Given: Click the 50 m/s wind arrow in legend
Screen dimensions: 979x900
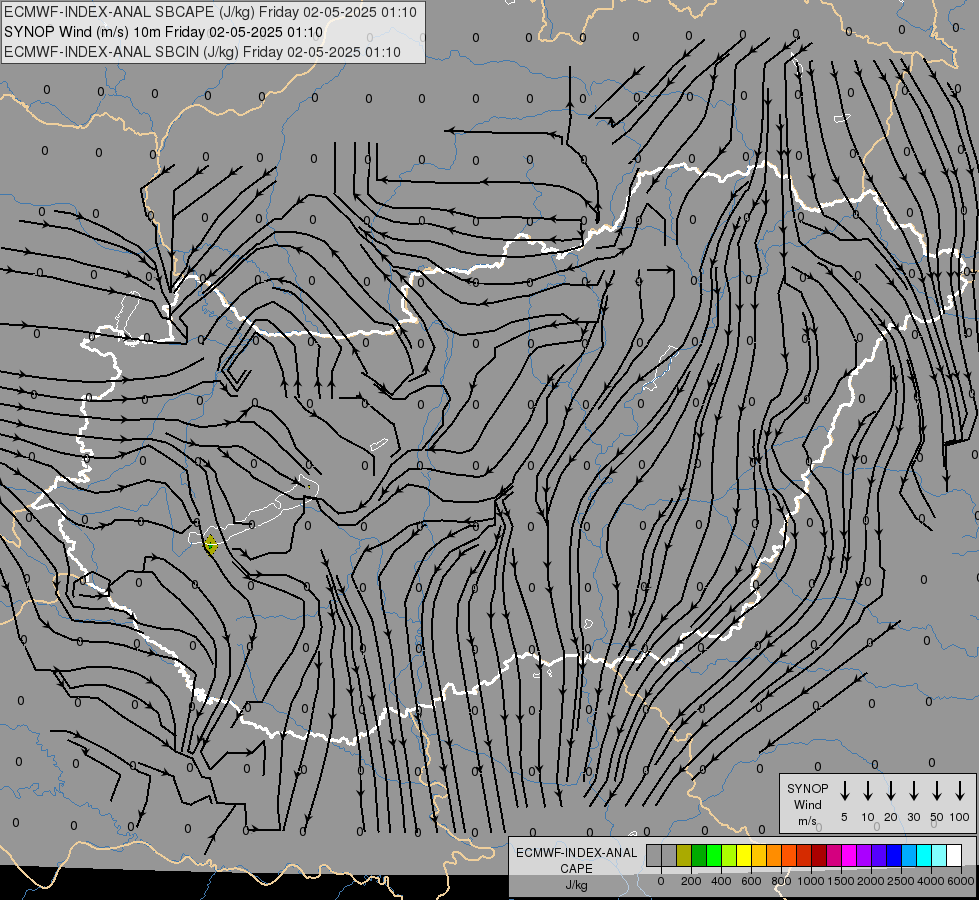Looking at the screenshot, I should pyautogui.click(x=937, y=790).
